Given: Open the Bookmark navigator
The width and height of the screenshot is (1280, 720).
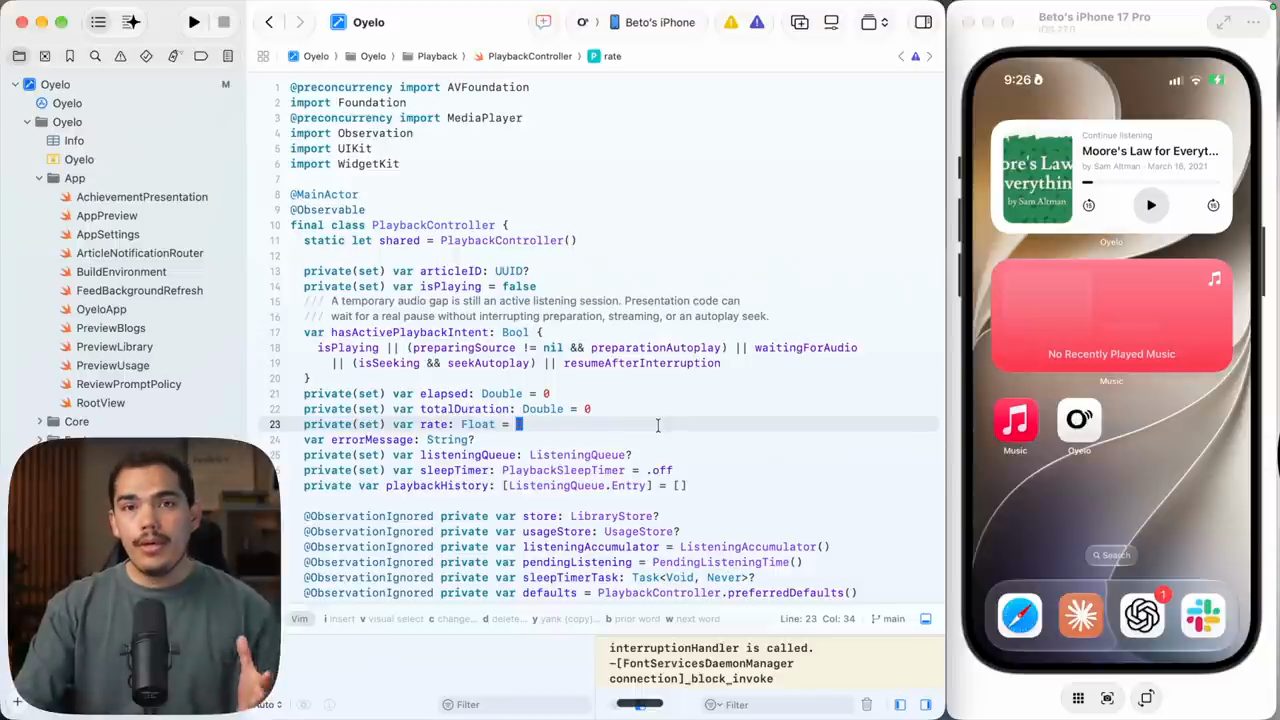Looking at the screenshot, I should 70,56.
